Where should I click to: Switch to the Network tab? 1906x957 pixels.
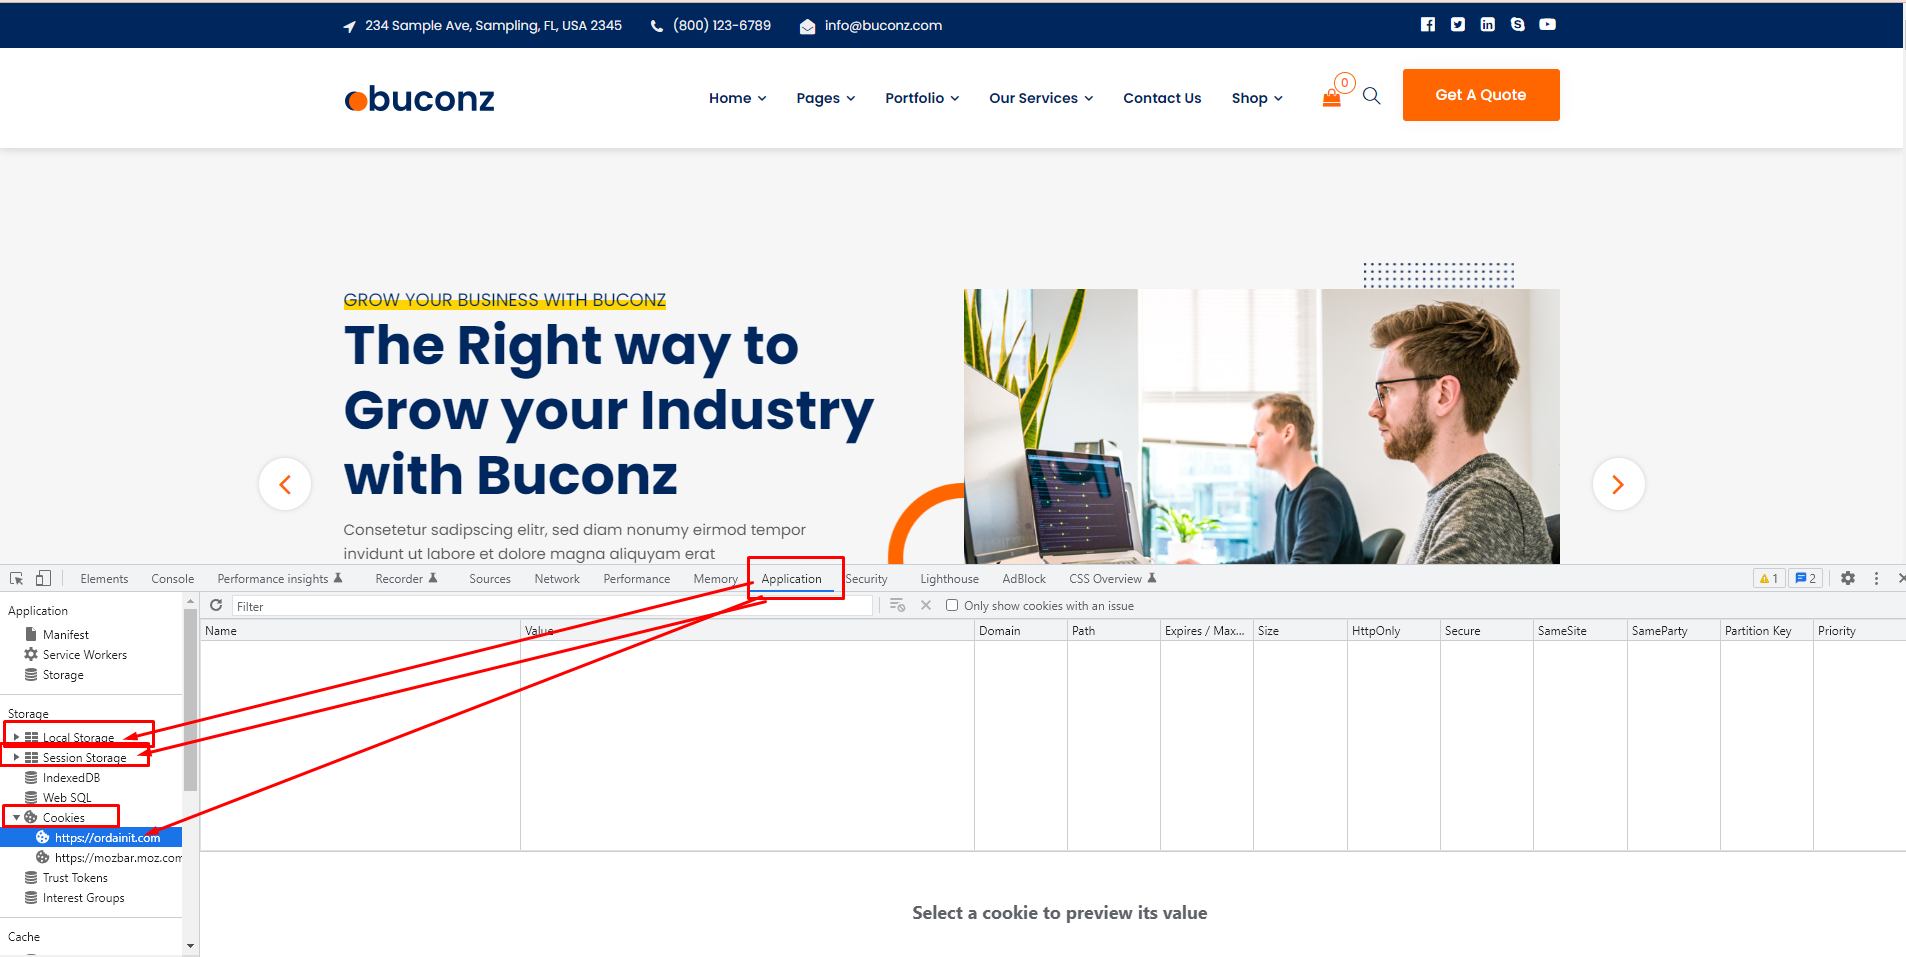click(557, 579)
